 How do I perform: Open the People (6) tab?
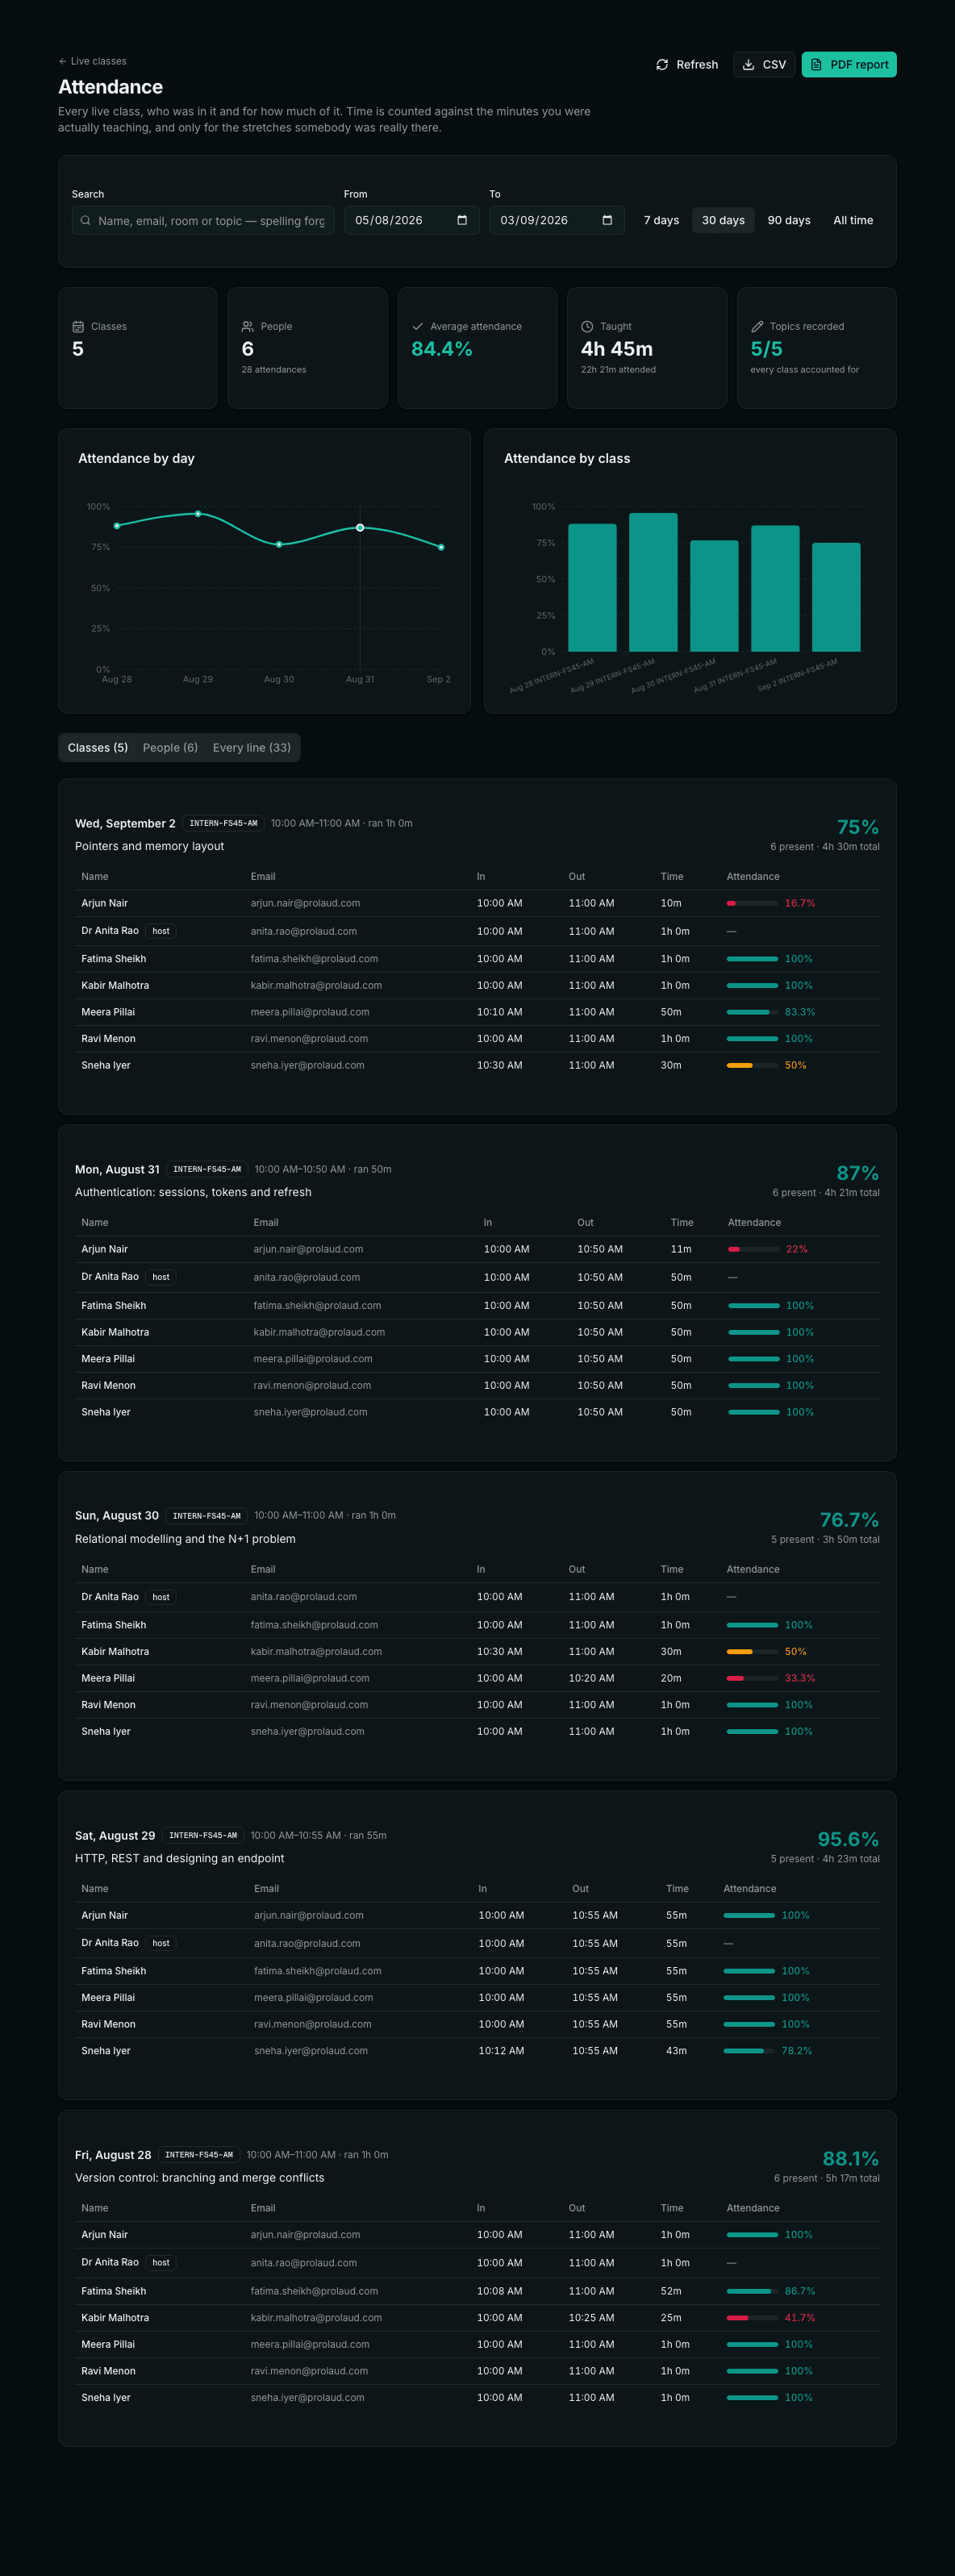[x=170, y=748]
